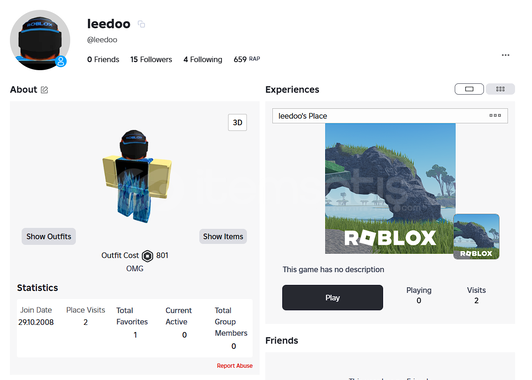The height and width of the screenshot is (380, 532).
Task: Click the edit About pencil icon
Action: click(44, 90)
